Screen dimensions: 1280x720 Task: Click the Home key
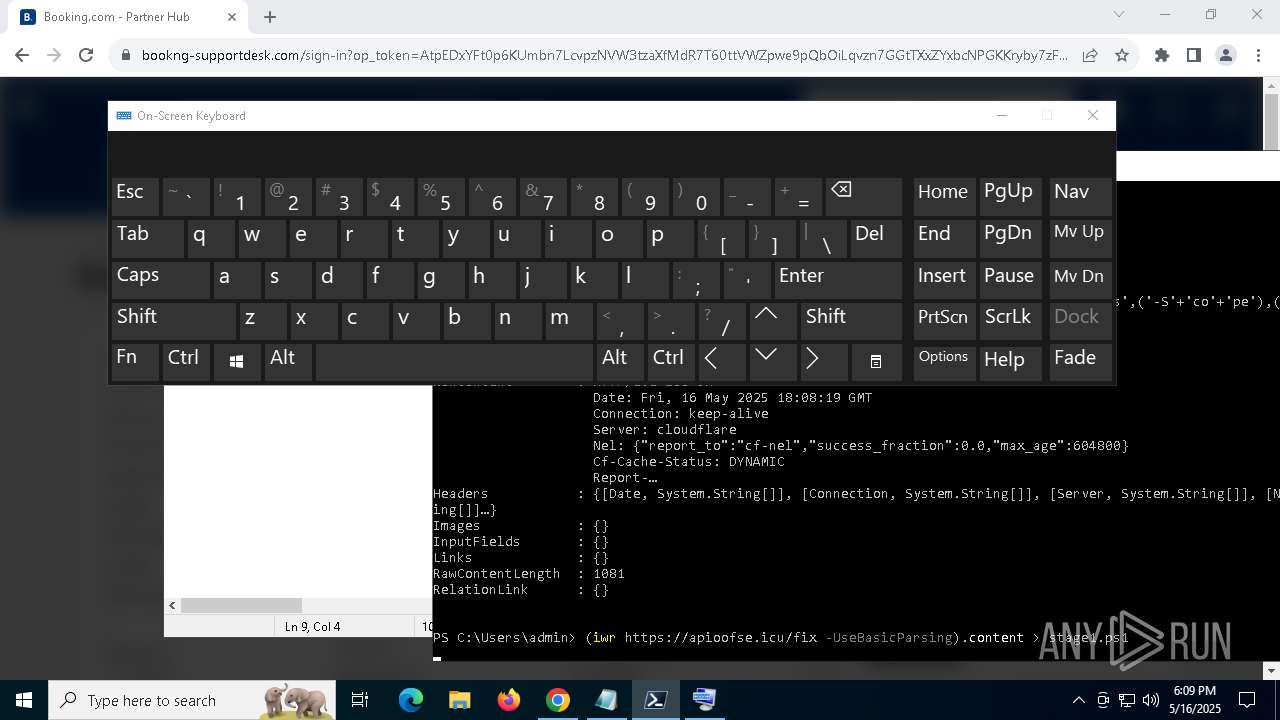[x=944, y=196]
